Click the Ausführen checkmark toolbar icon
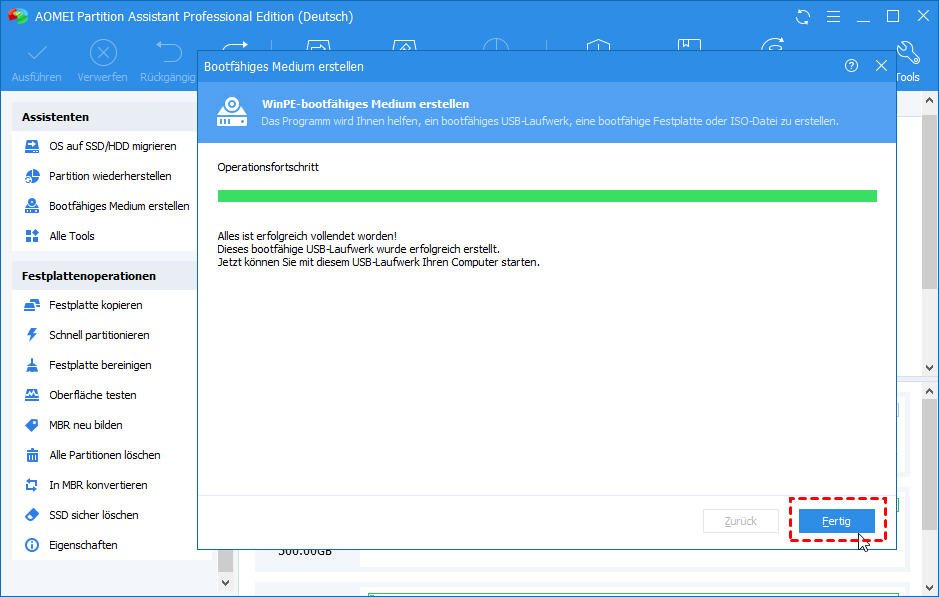Viewport: 939px width, 597px height. (x=37, y=53)
